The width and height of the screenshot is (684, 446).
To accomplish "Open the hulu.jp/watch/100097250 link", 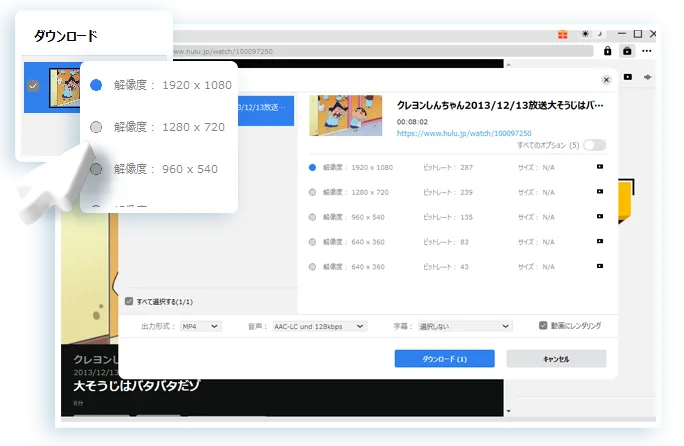I will [x=464, y=133].
